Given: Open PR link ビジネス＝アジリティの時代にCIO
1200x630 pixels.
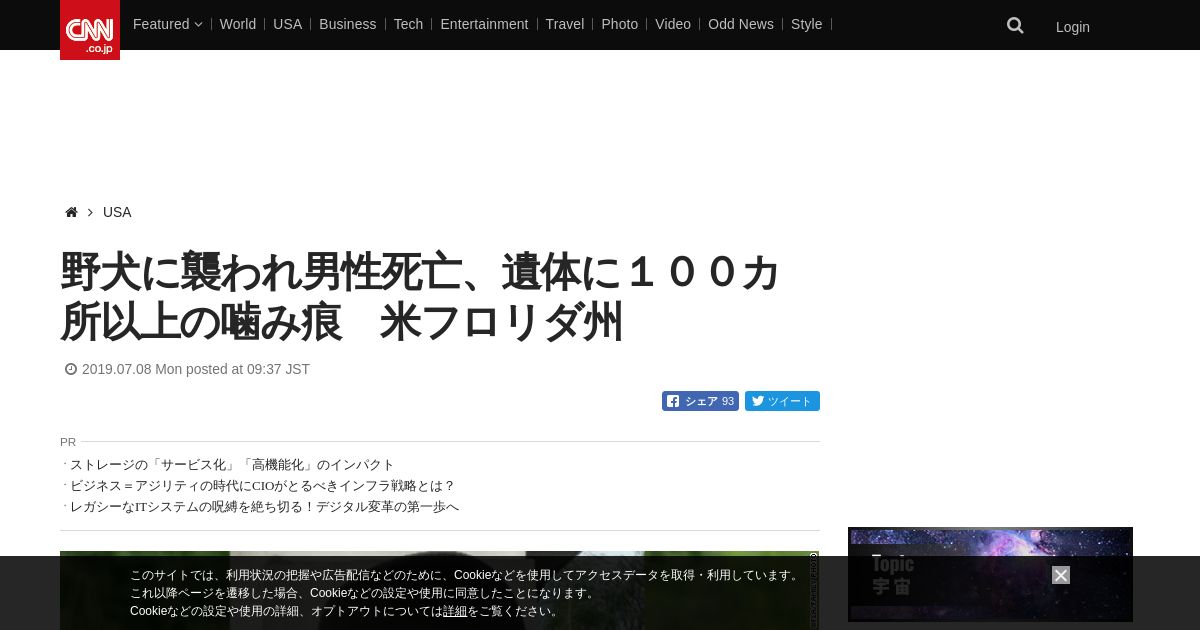Looking at the screenshot, I should [x=262, y=486].
